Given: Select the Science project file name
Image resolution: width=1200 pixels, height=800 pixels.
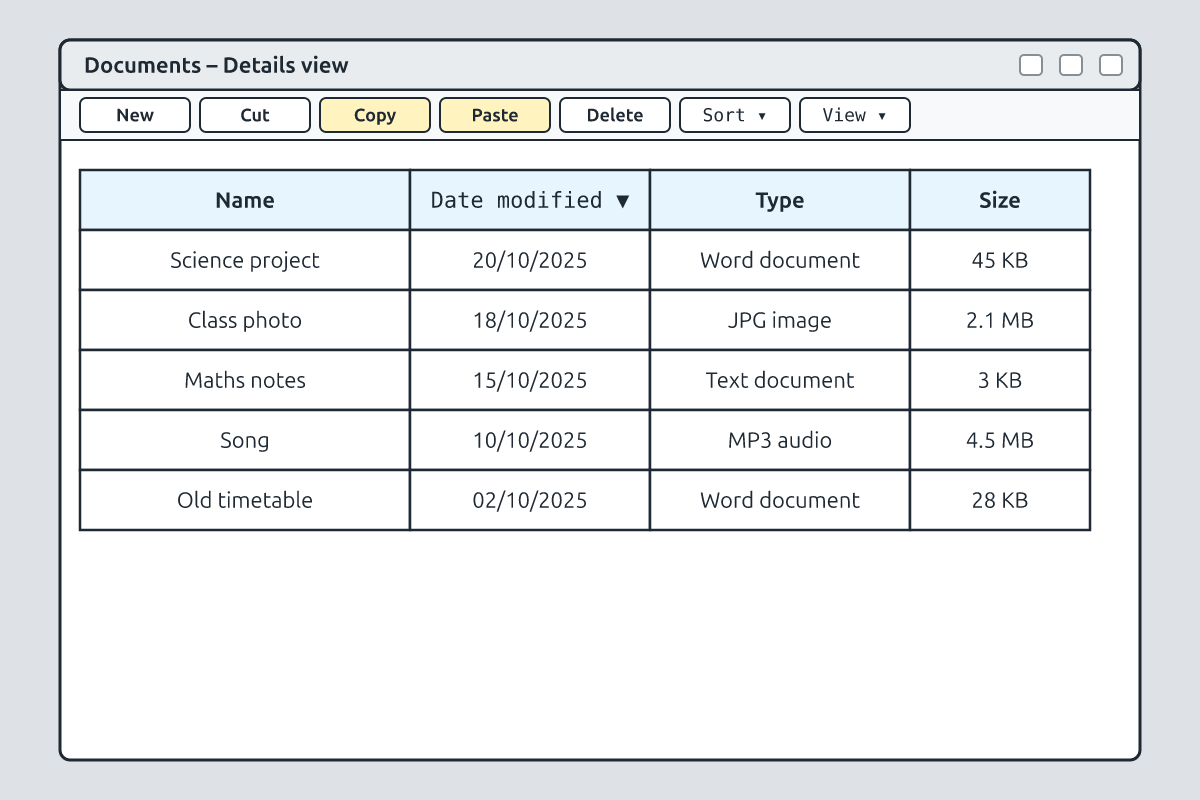Looking at the screenshot, I should tap(245, 260).
